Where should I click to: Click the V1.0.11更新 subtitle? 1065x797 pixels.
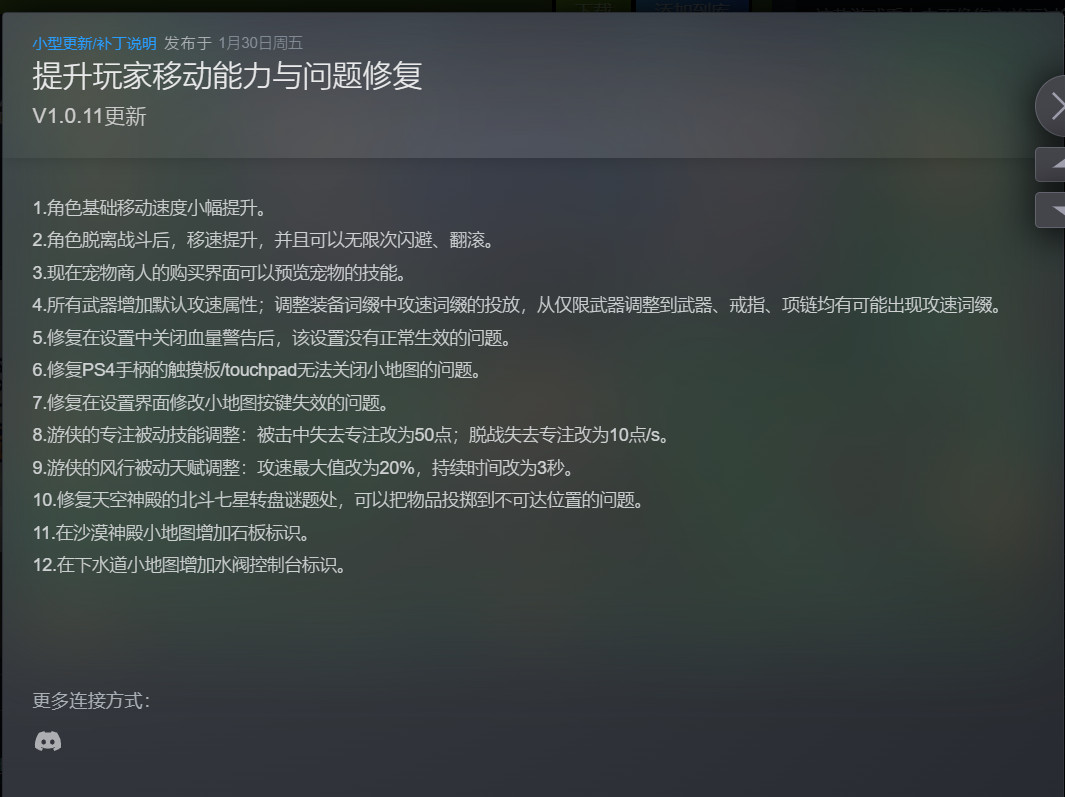[89, 116]
